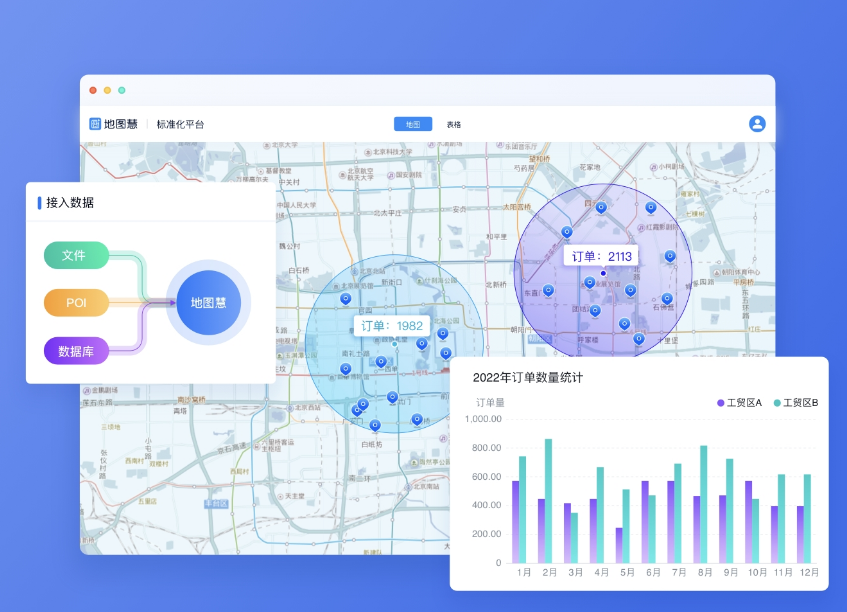The width and height of the screenshot is (847, 612).
Task: Toggle the 工贸区B legend entry
Action: [796, 403]
